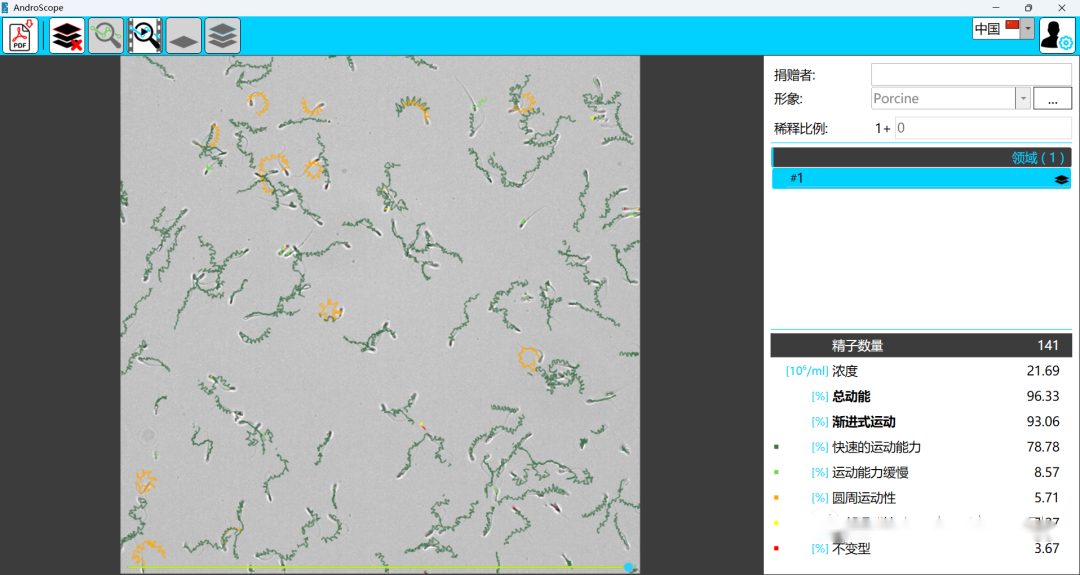Click the 中国 language text
This screenshot has height=575, width=1080.
pos(988,29)
